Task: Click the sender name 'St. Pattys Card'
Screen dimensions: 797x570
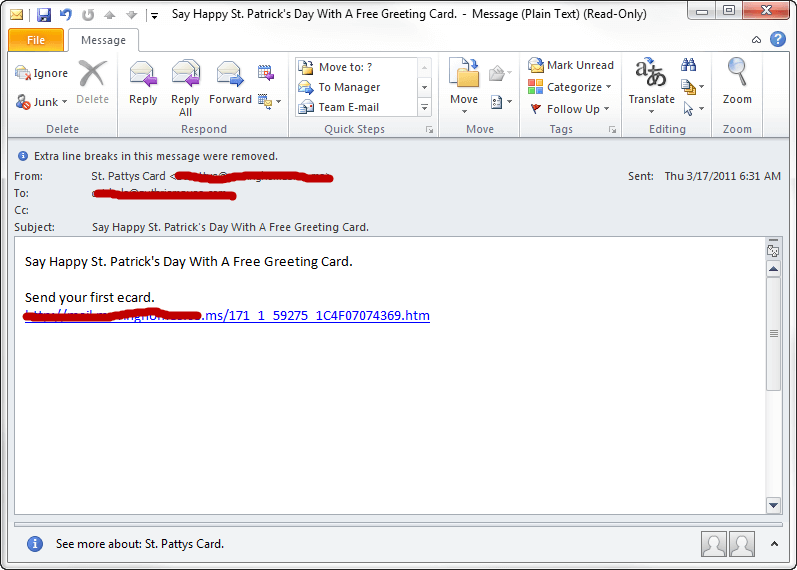Action: coord(128,176)
